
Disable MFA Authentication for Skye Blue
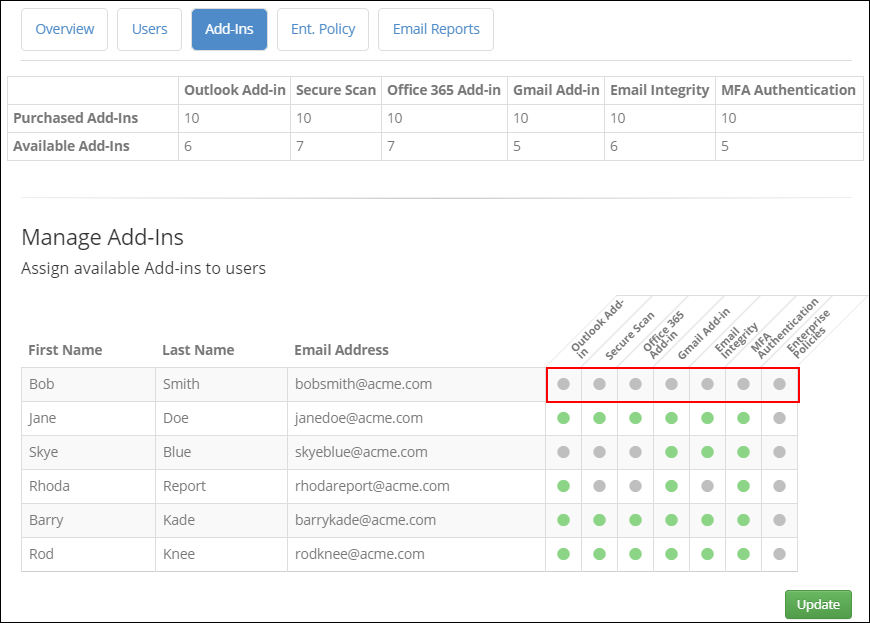click(x=743, y=452)
